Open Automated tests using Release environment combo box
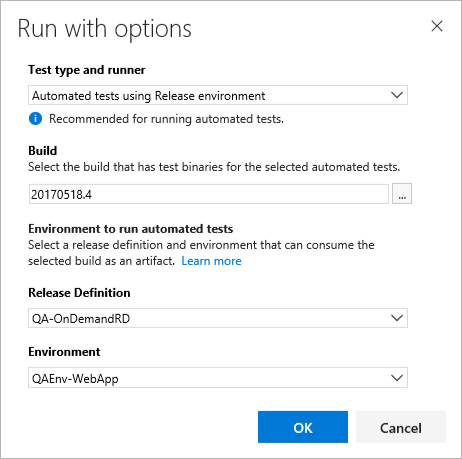462x459 pixels. pos(218,95)
